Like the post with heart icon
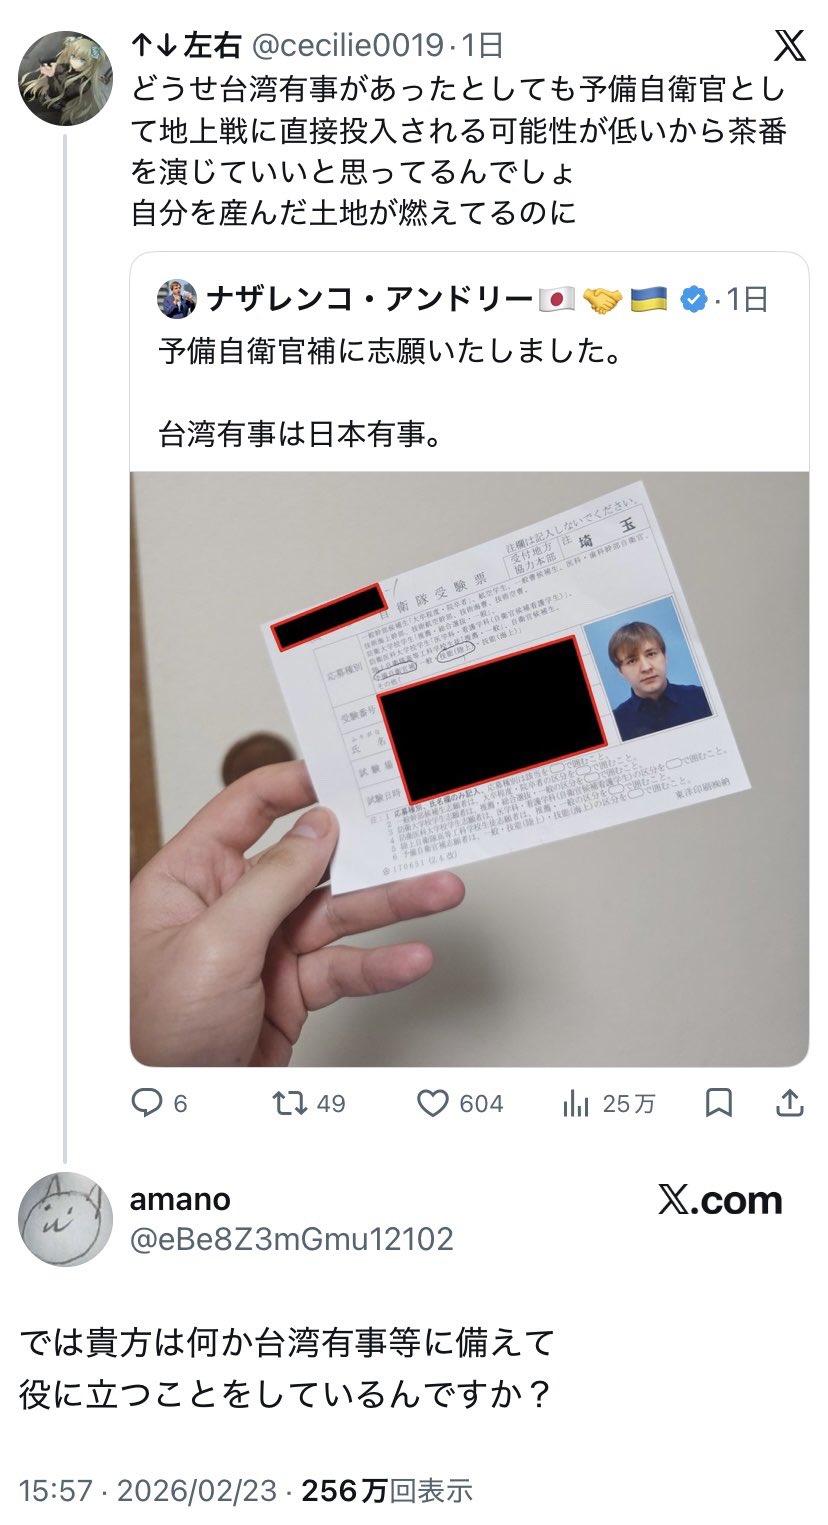Screen dimensions: 828x1525 pyautogui.click(x=432, y=1103)
